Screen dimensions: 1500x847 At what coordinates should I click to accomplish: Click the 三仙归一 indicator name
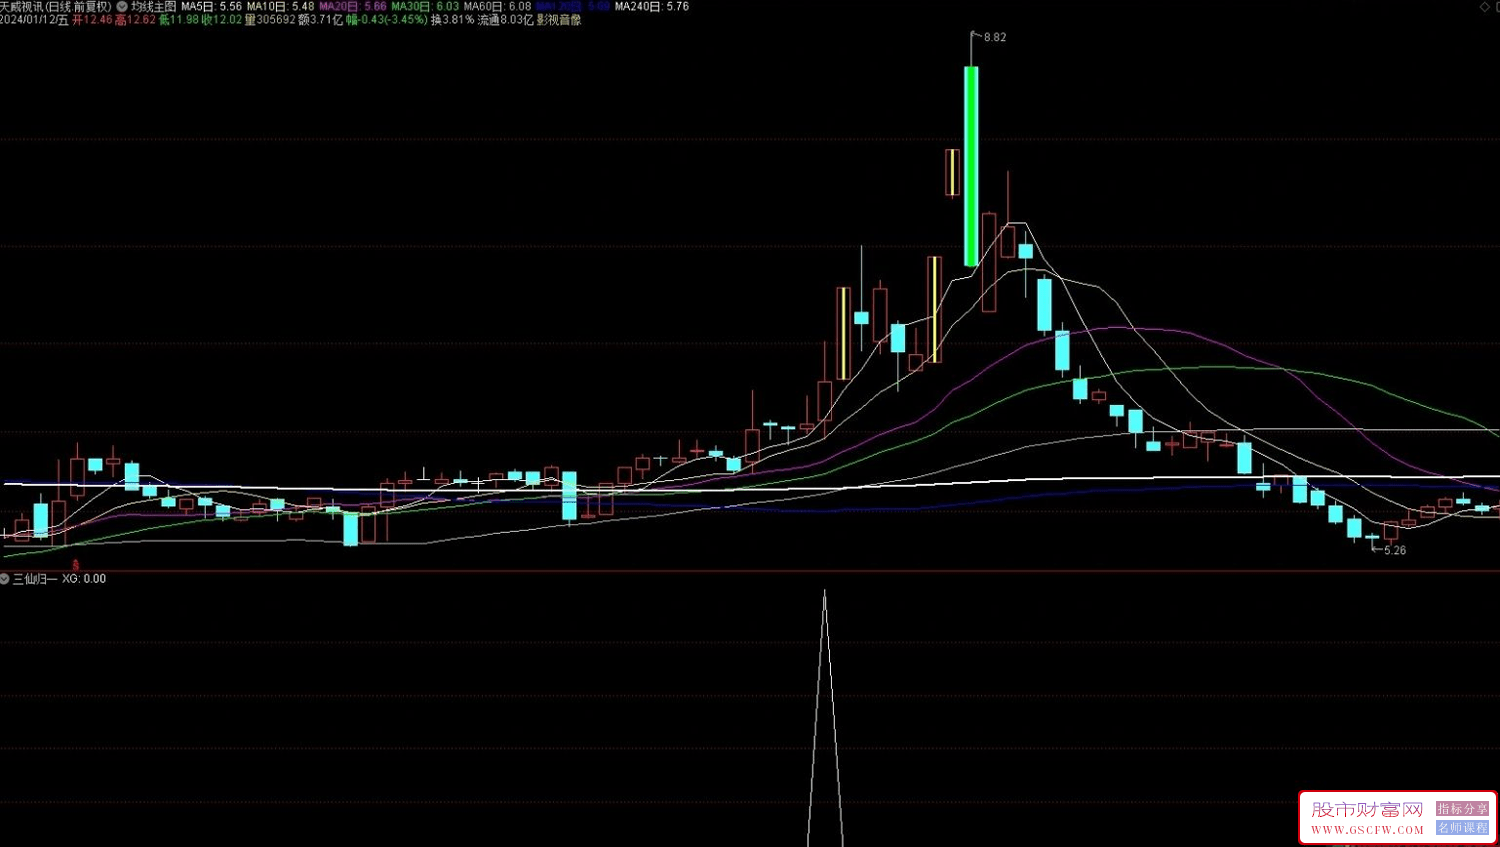pos(35,579)
